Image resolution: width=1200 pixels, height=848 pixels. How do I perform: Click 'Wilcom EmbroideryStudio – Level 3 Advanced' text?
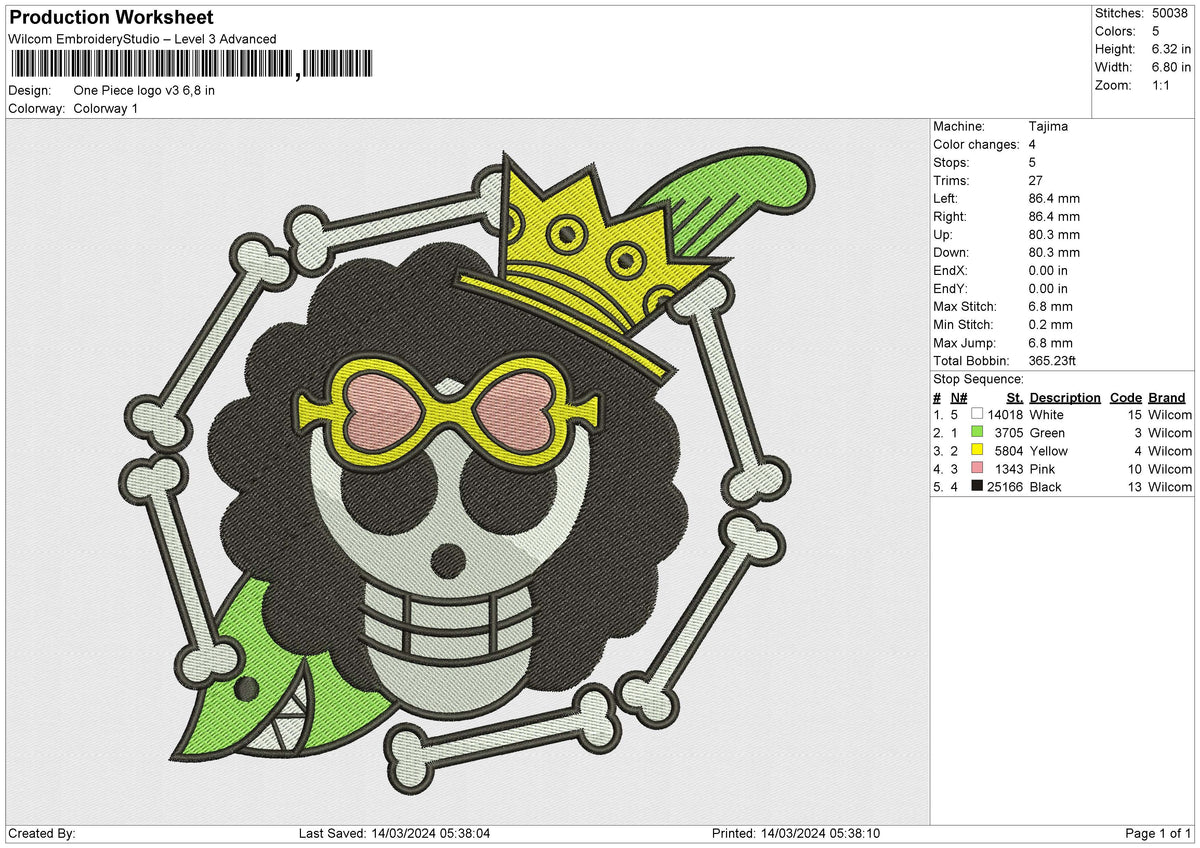[142, 39]
